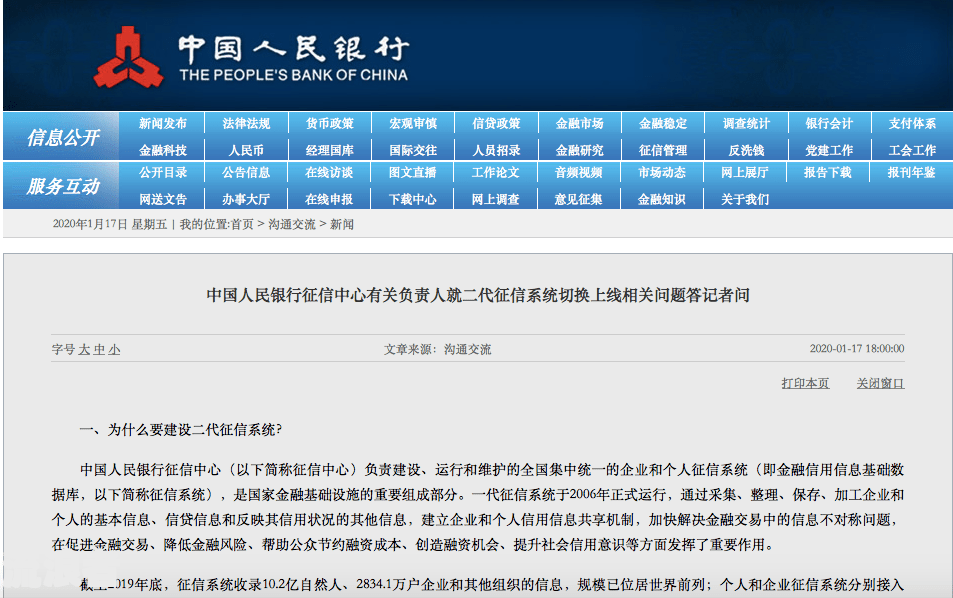Open the 新闻发布 menu item
The height and width of the screenshot is (598, 953).
162,123
